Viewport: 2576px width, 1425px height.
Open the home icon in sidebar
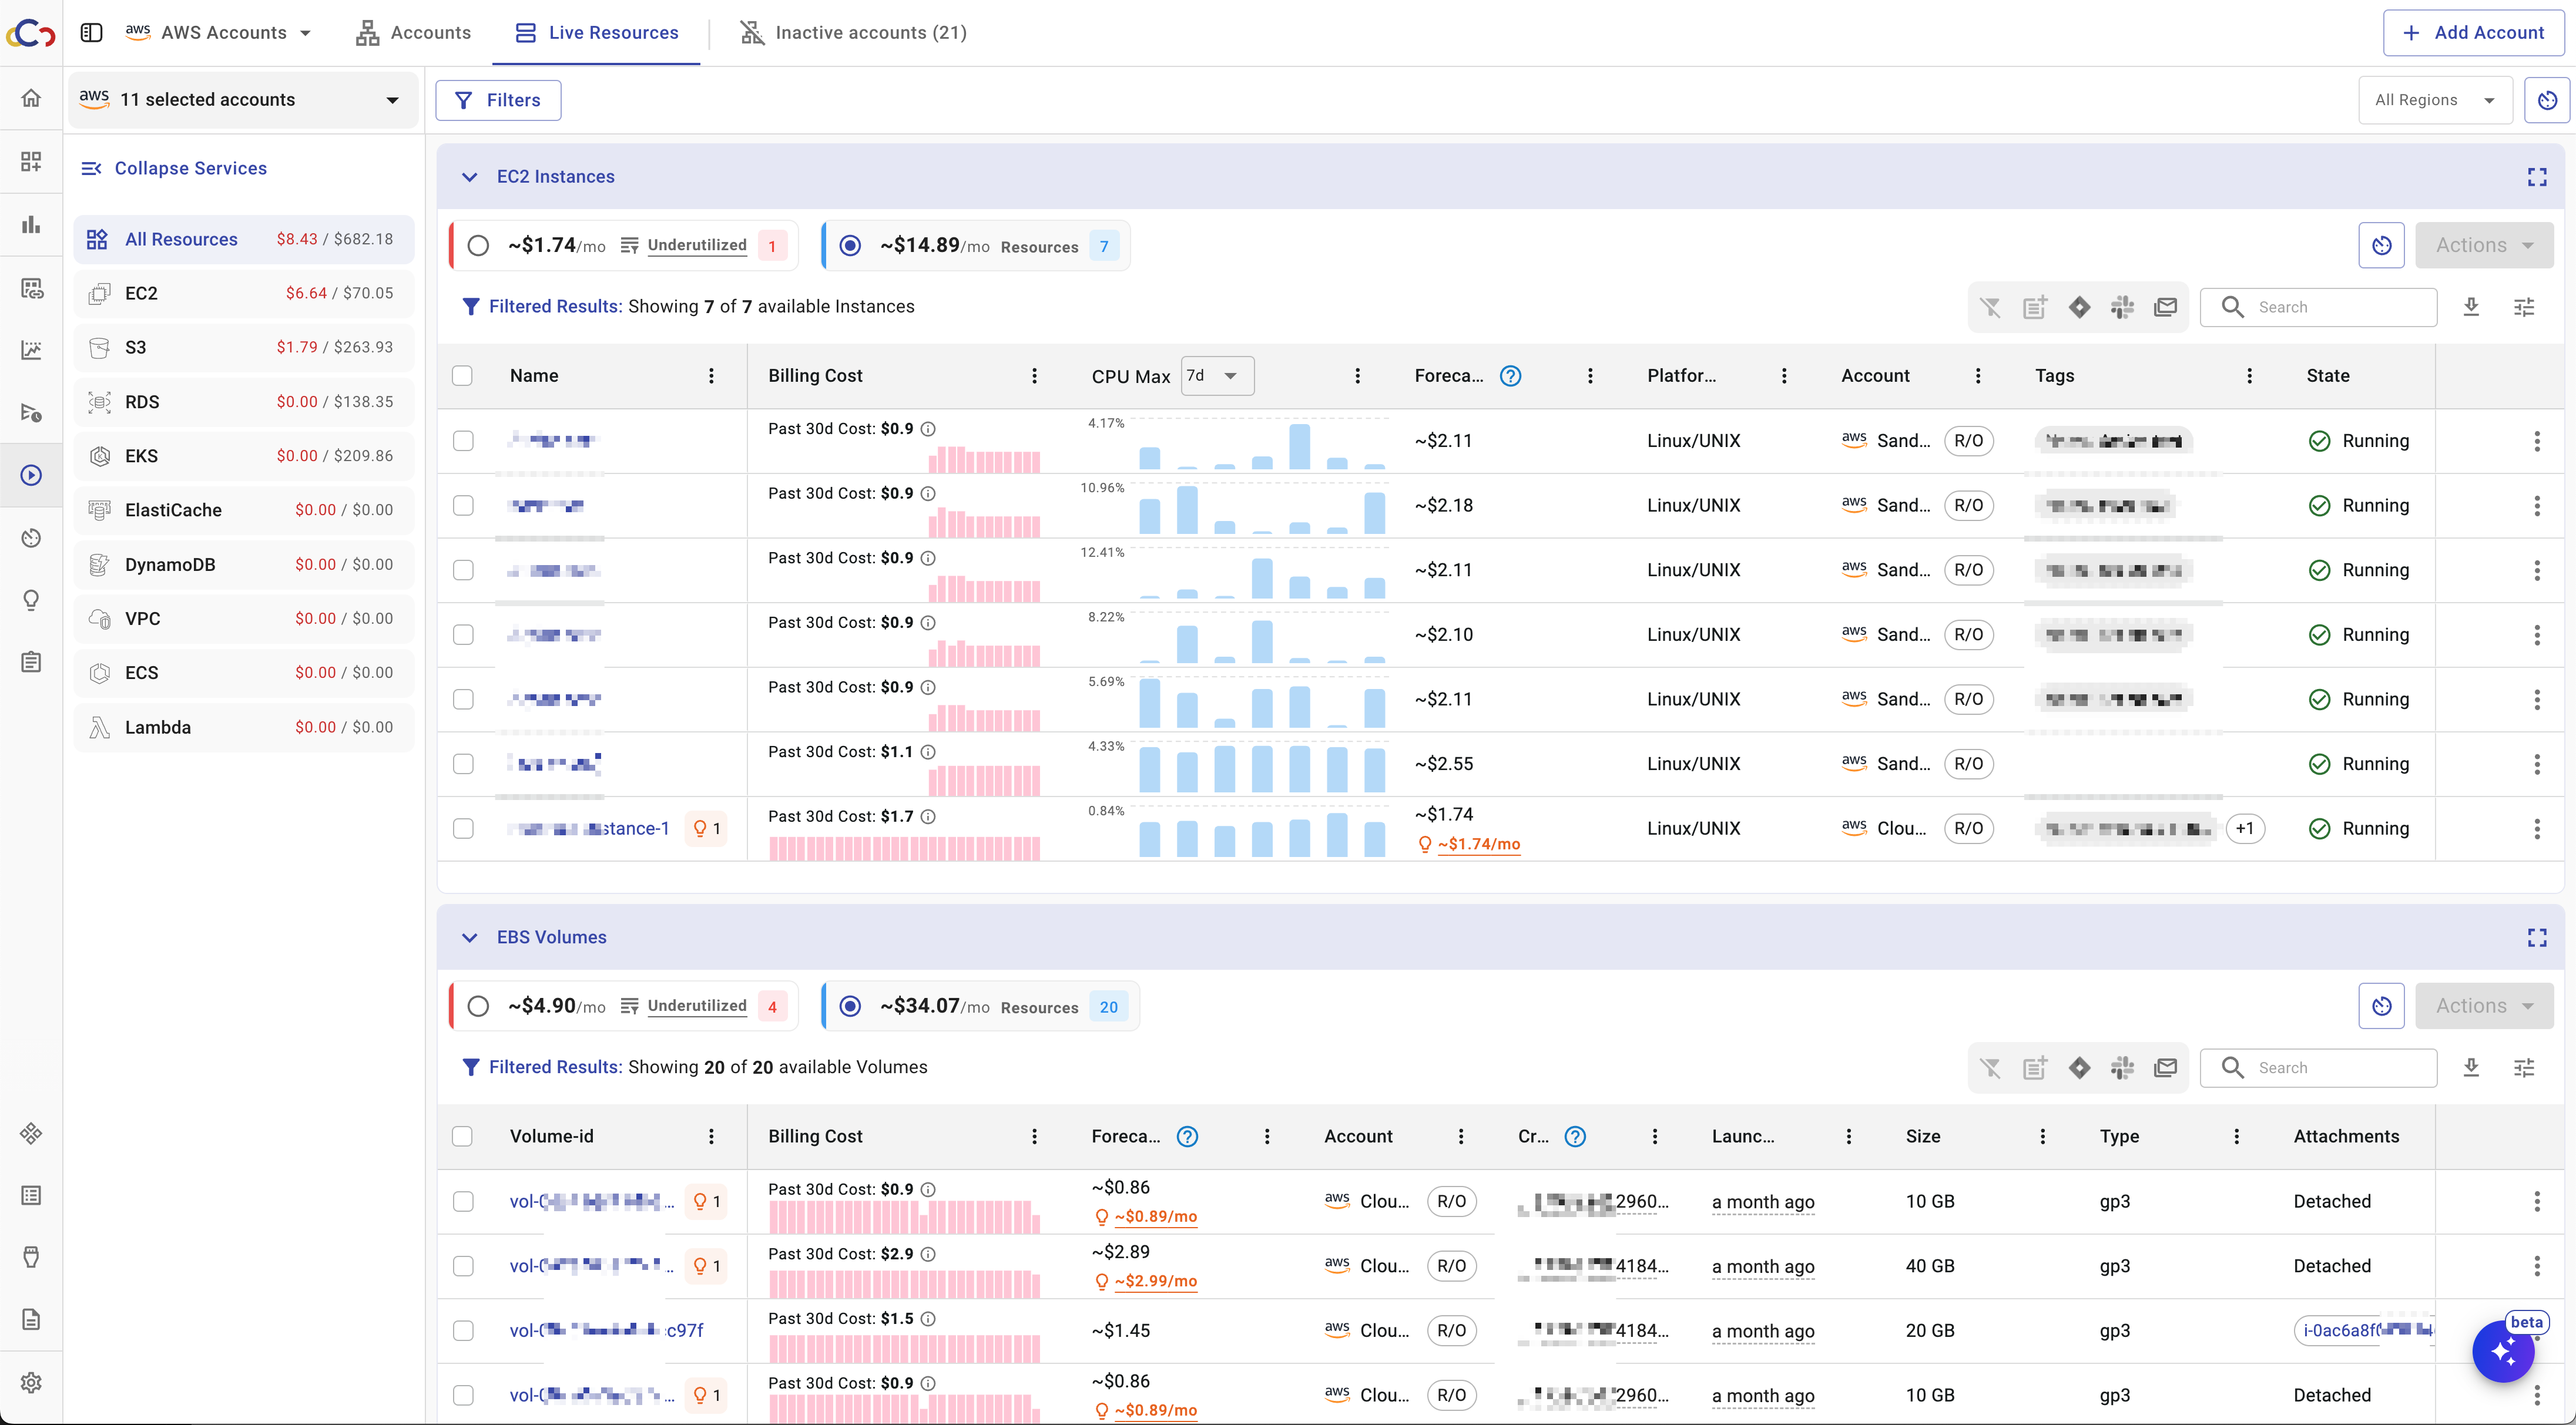(x=31, y=98)
